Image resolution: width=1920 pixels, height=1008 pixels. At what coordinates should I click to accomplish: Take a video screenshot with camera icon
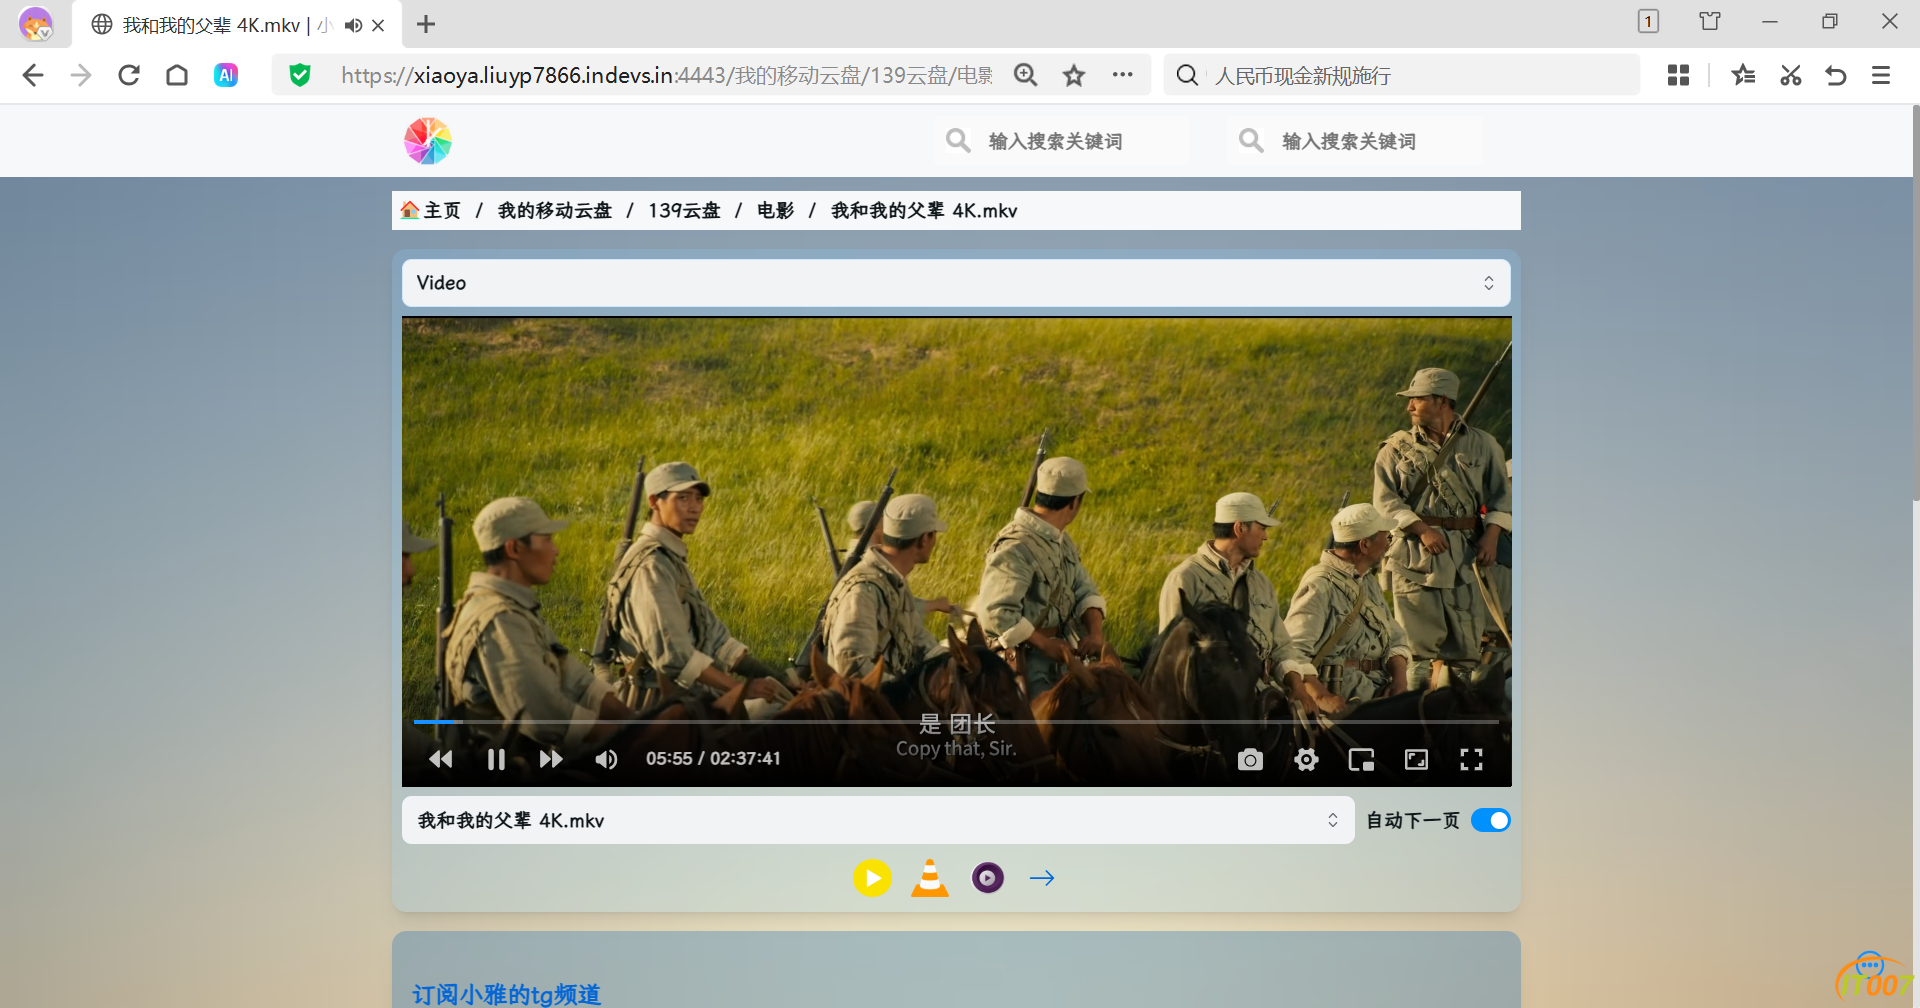point(1250,760)
